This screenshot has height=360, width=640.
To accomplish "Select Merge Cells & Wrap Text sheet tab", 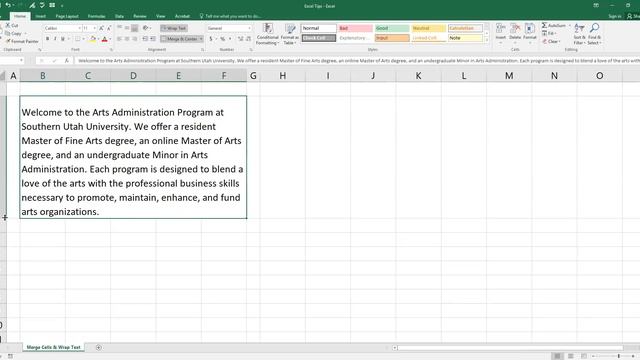I will tap(53, 347).
